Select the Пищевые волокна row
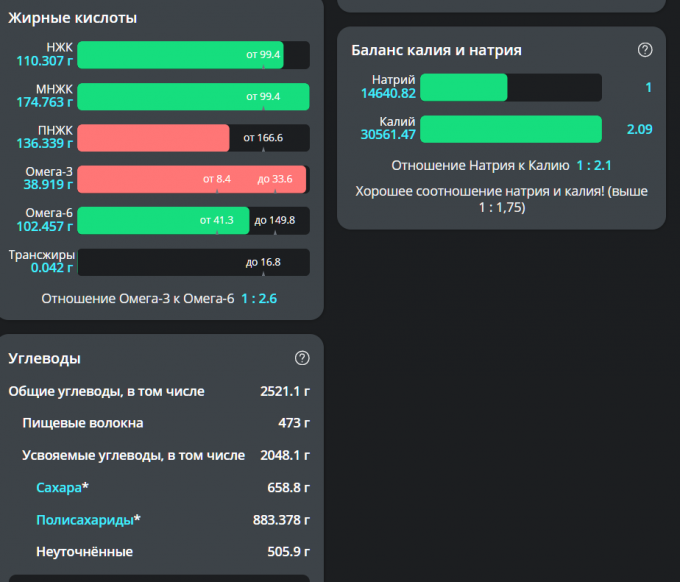Image resolution: width=680 pixels, height=582 pixels. click(158, 423)
